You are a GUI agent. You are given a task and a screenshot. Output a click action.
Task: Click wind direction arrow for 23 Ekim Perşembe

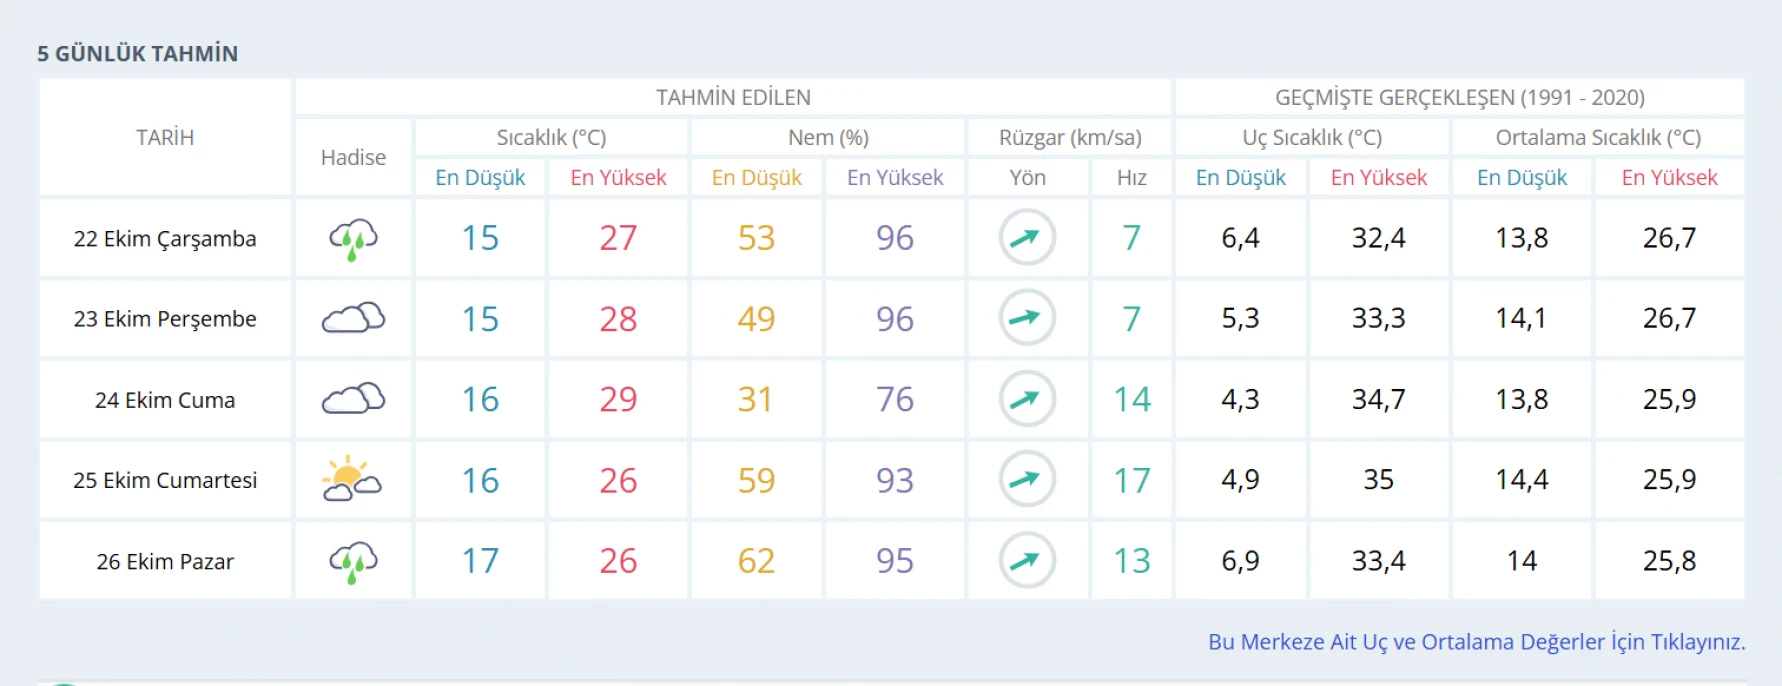(1027, 318)
